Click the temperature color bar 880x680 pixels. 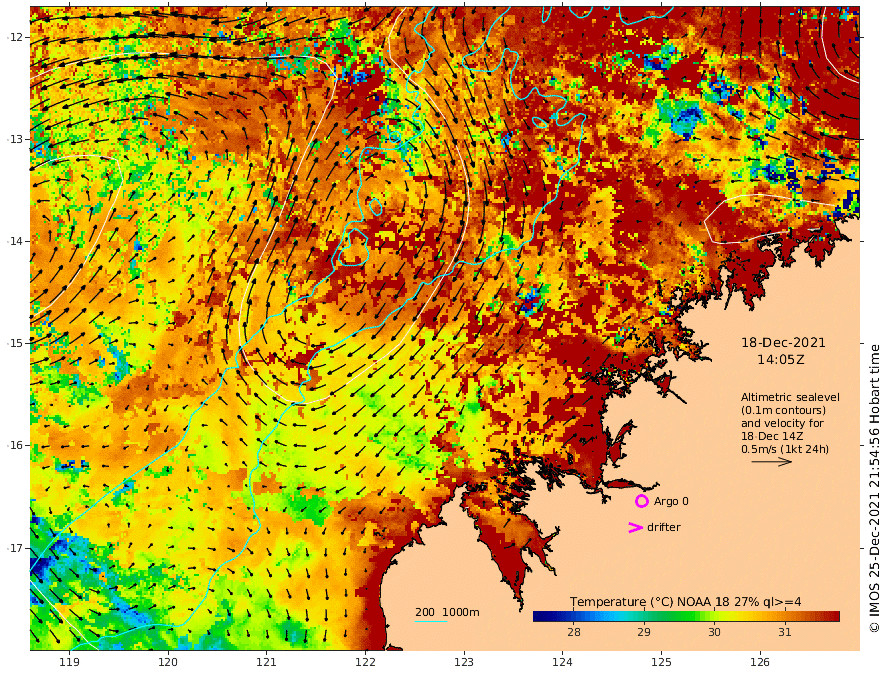click(x=686, y=617)
